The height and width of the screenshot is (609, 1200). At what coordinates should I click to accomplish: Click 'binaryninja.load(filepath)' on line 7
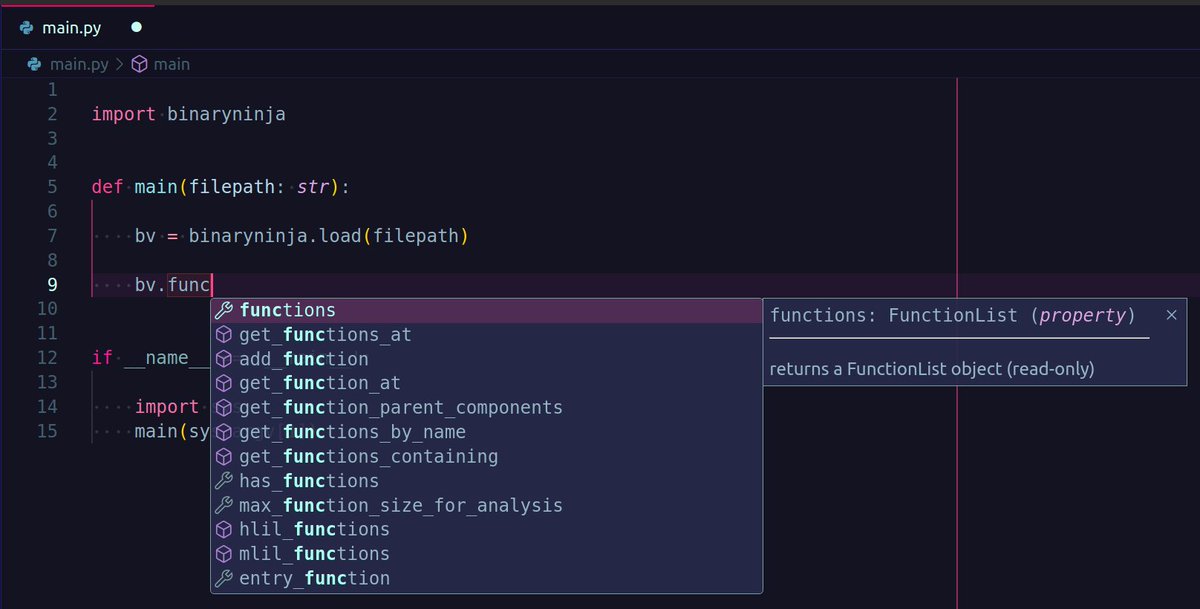point(329,236)
